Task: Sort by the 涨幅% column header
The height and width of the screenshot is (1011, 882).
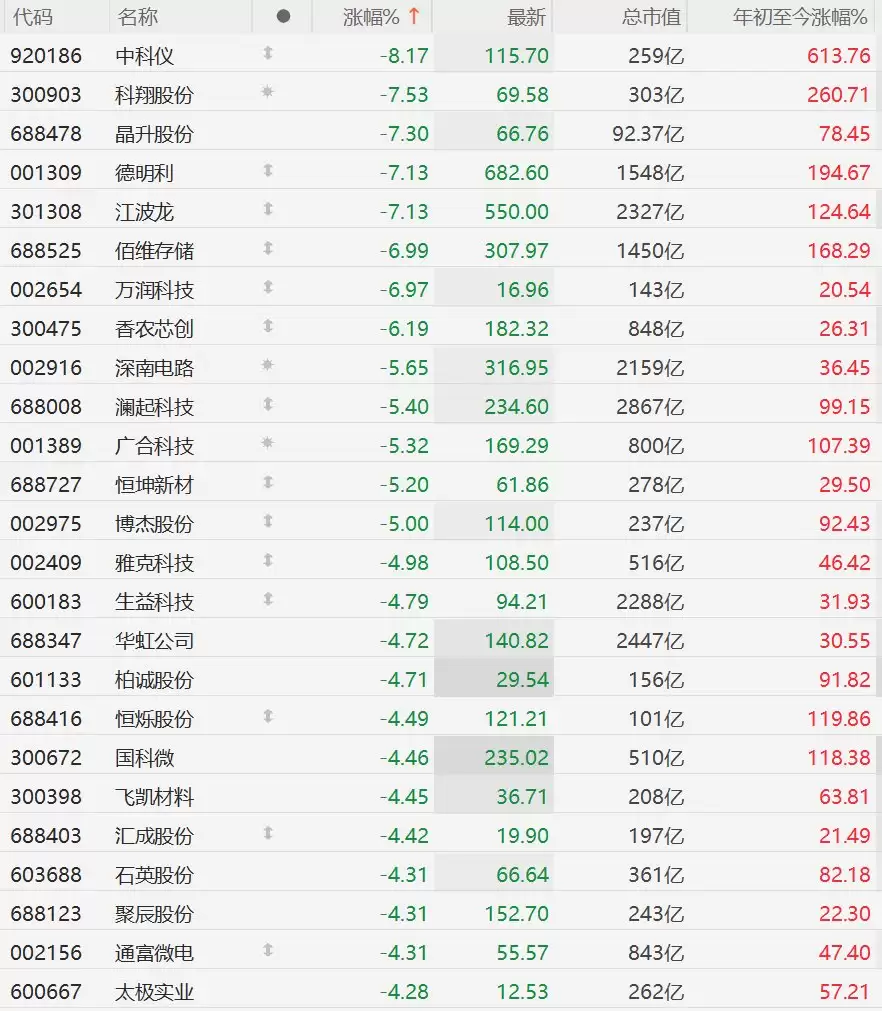Action: (371, 17)
